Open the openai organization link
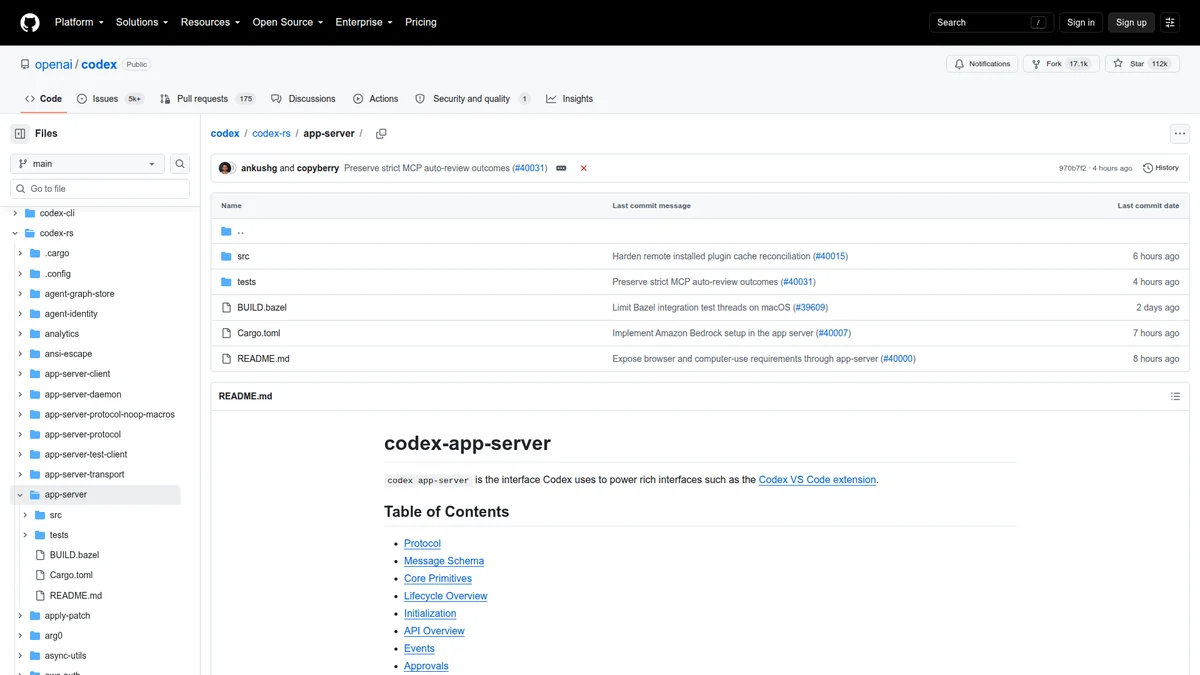Image resolution: width=1200 pixels, height=675 pixels. 52,64
